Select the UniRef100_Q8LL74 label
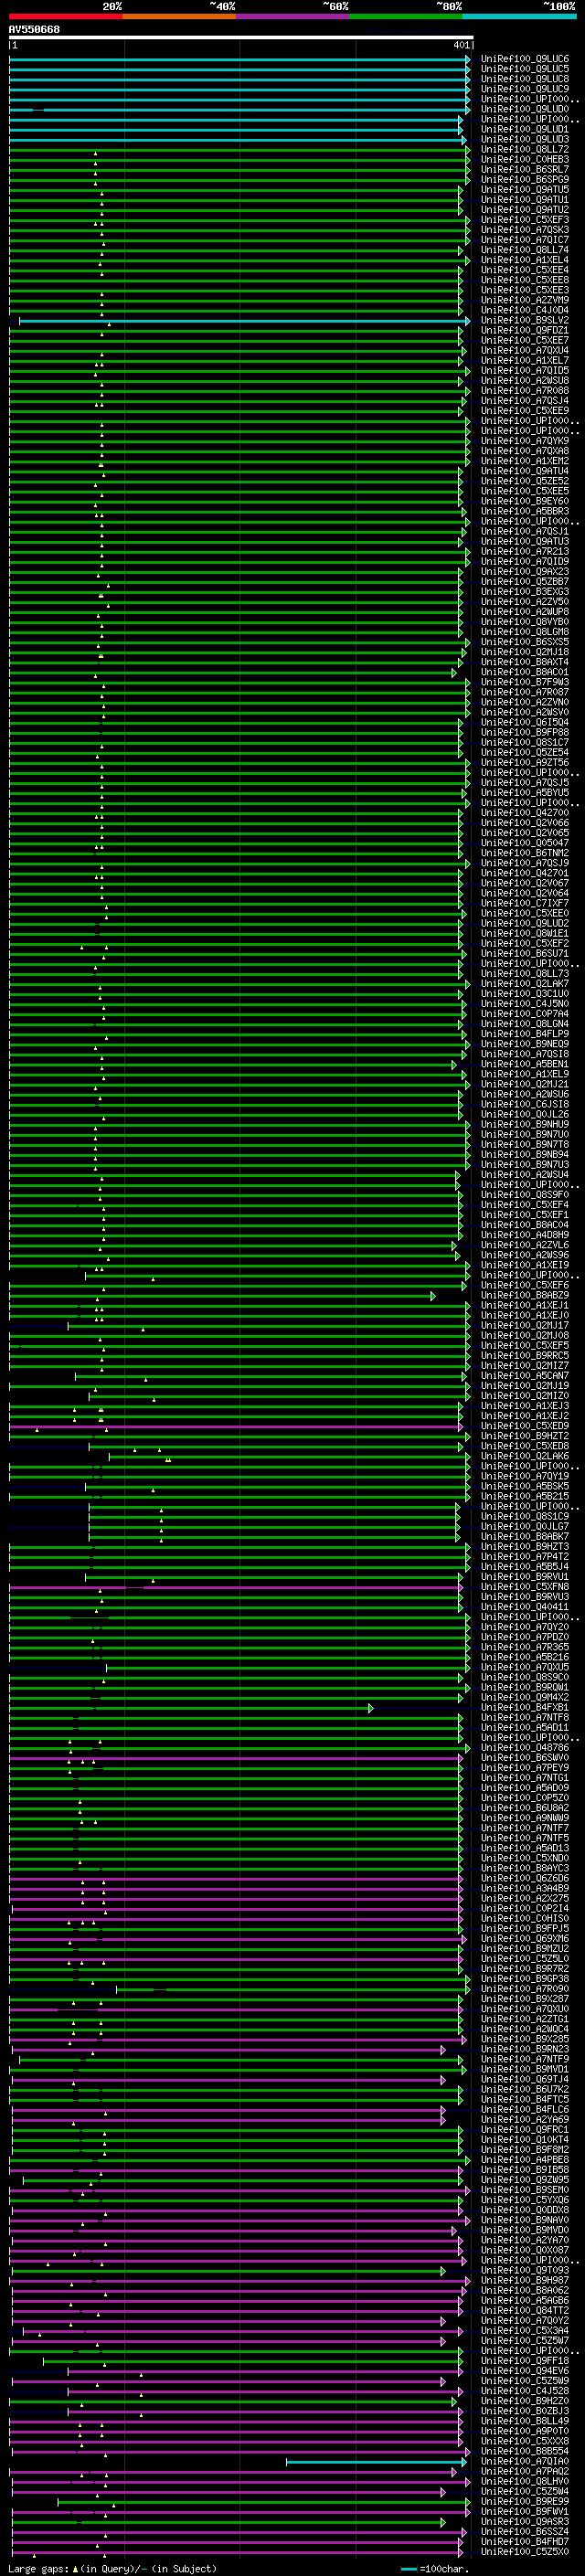 pyautogui.click(x=525, y=250)
